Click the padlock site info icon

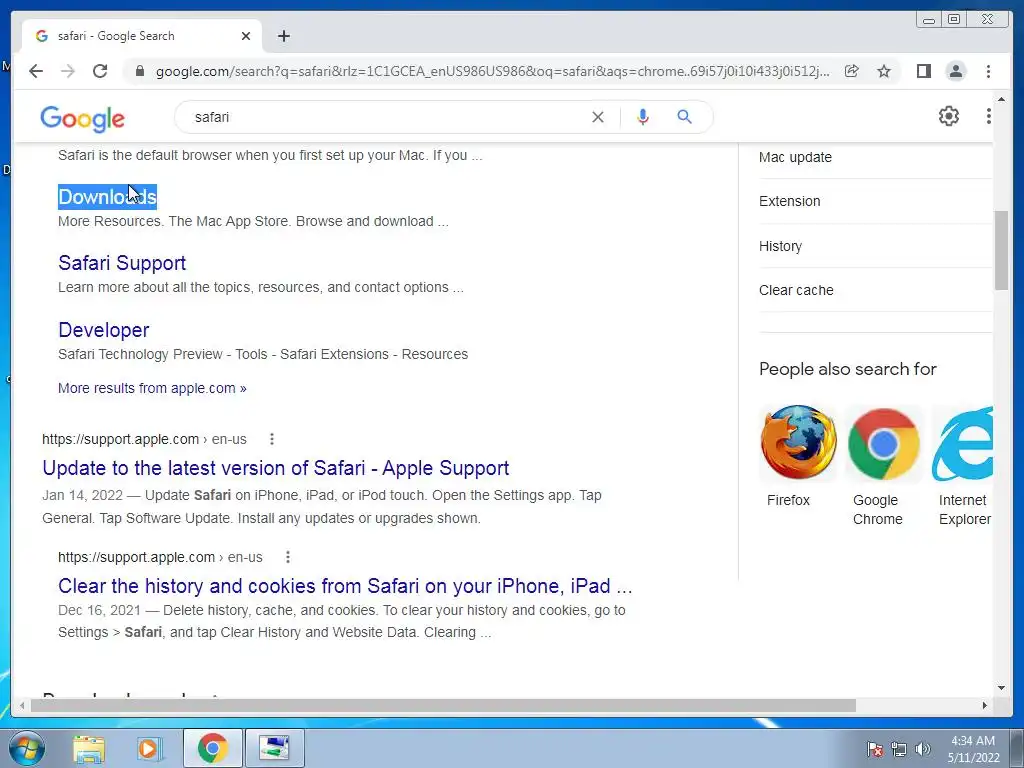(139, 71)
